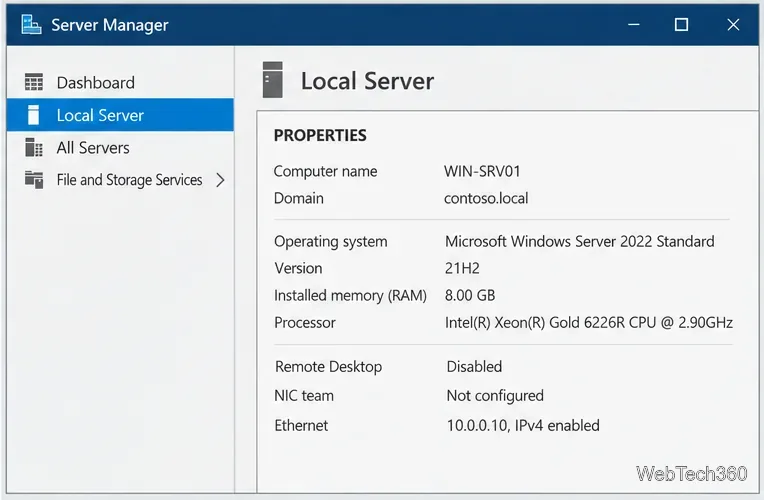Viewport: 764px width, 500px height.
Task: Click the PROPERTIES heading
Action: tap(320, 135)
